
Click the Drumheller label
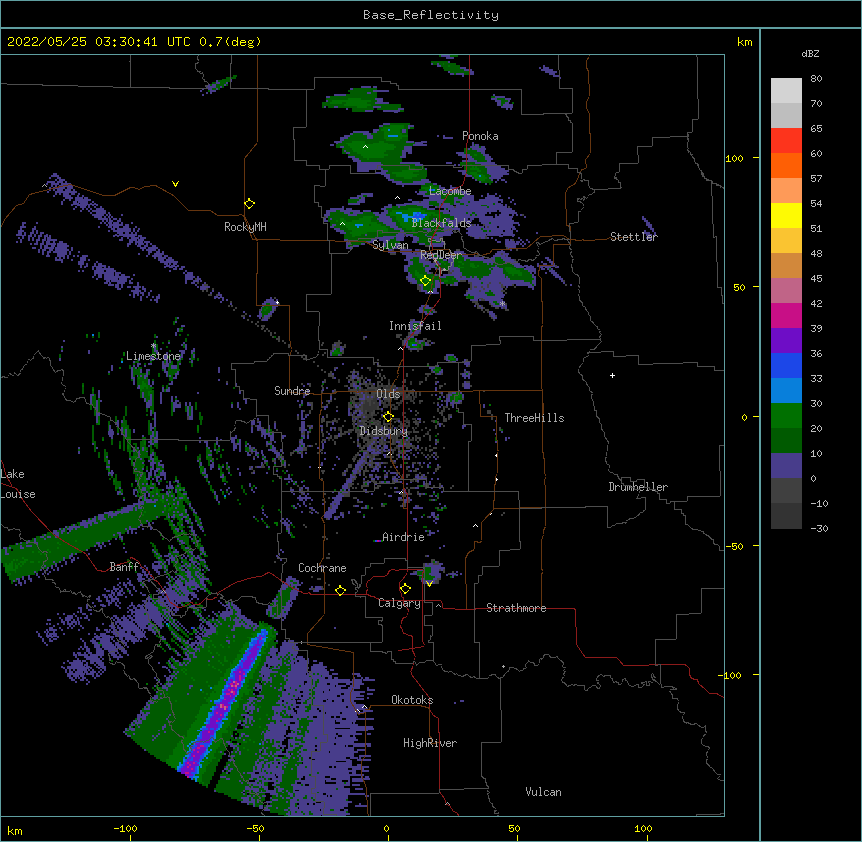click(638, 487)
